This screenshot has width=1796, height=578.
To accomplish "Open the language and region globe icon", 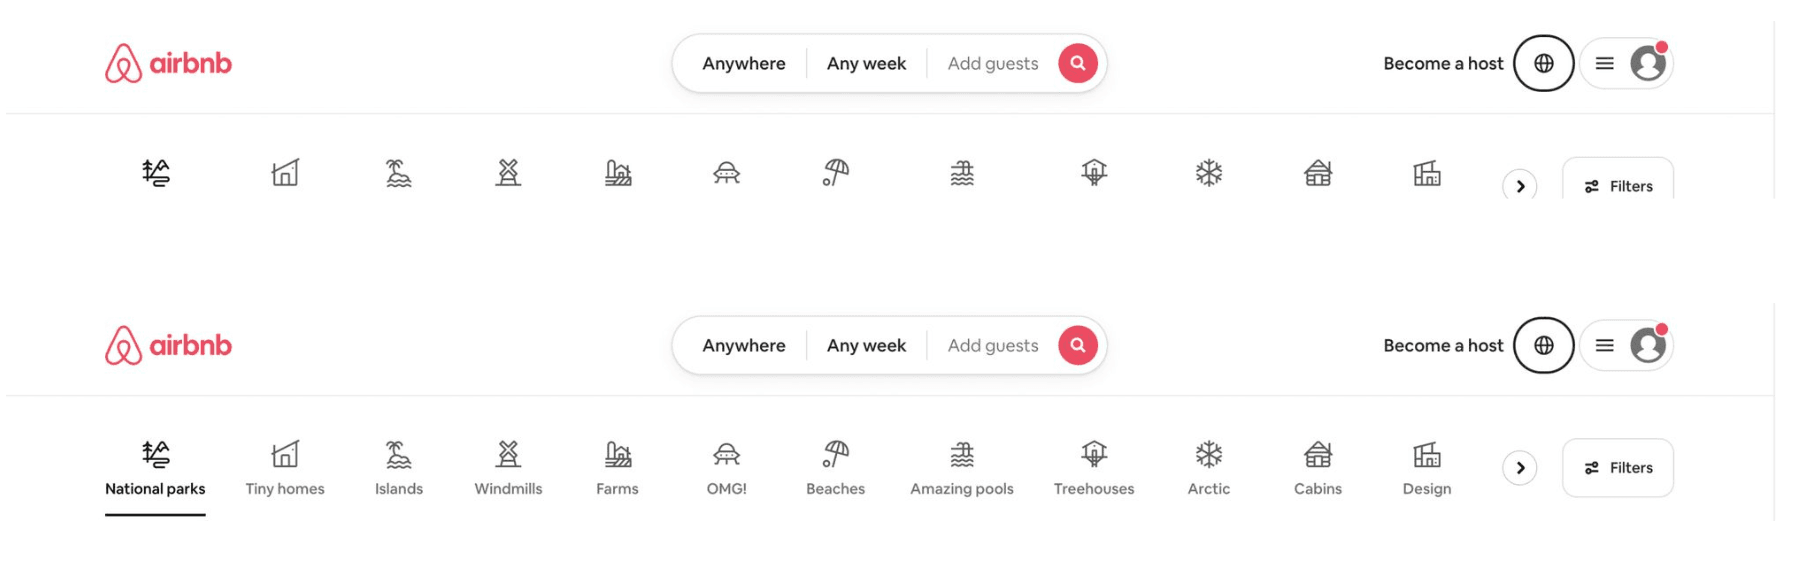I will click(1543, 345).
